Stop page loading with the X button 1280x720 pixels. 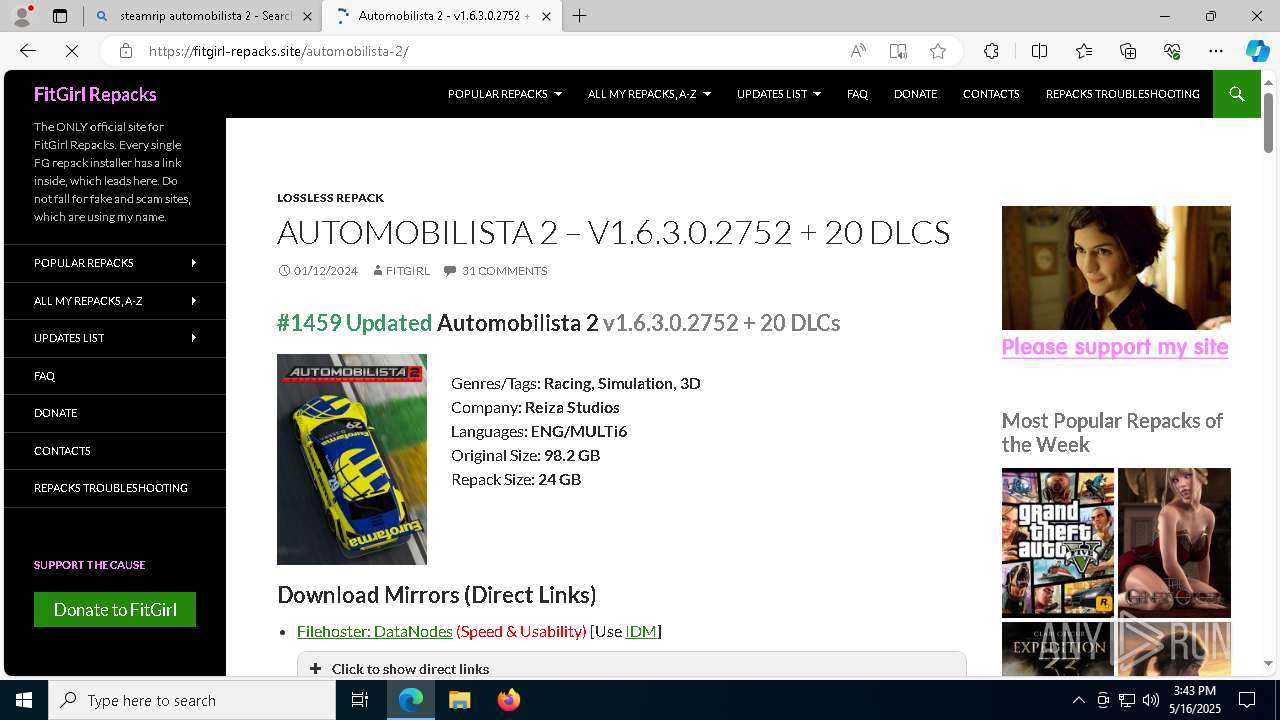point(72,51)
